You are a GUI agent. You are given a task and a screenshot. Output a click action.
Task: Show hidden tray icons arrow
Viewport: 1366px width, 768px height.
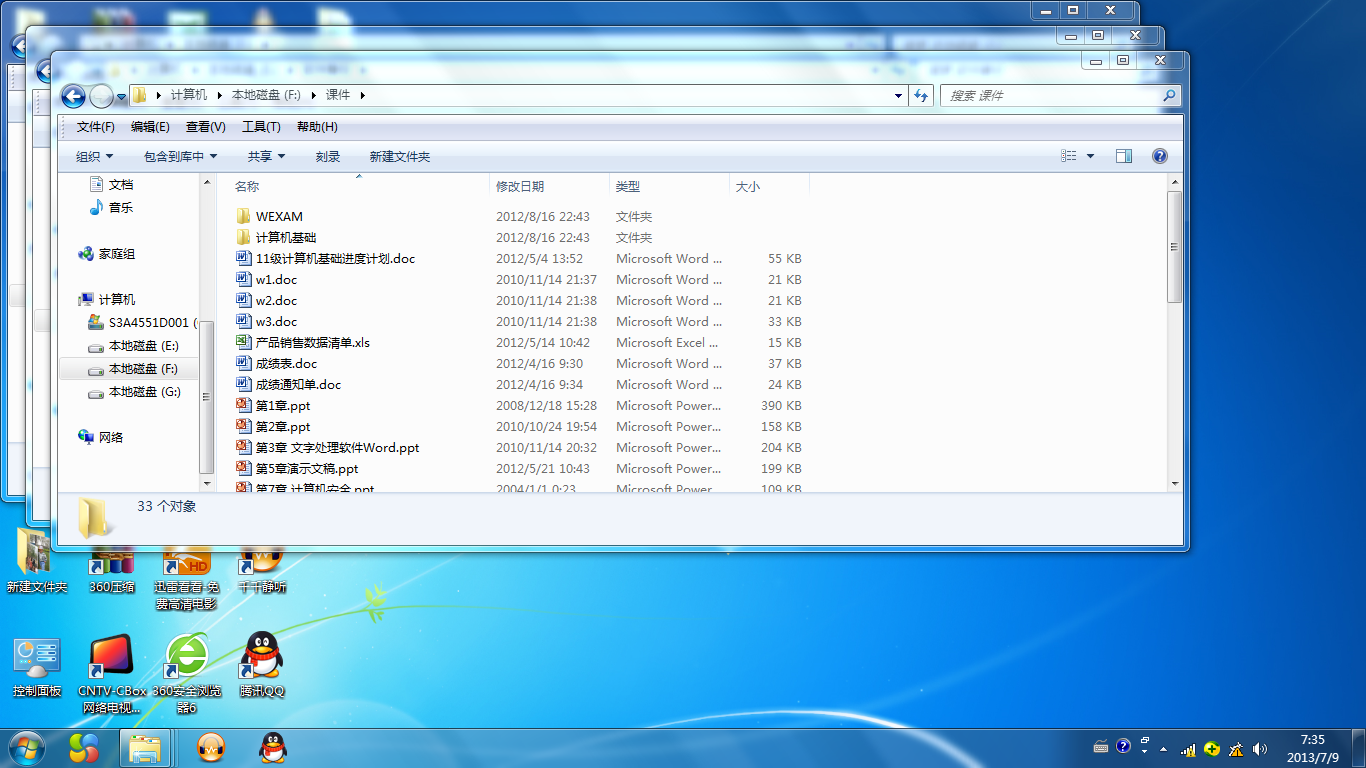(x=1163, y=748)
